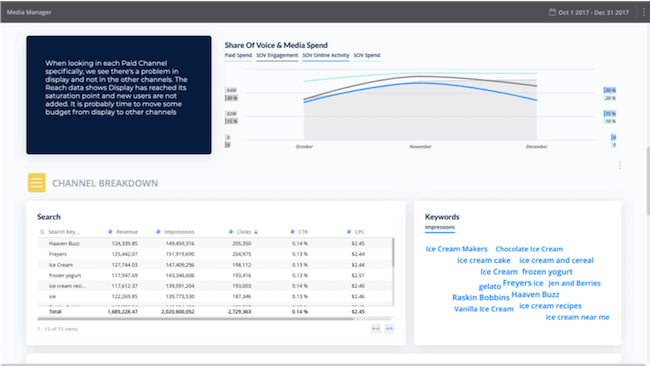The width and height of the screenshot is (650, 366).
Task: Click the November label on chart axis
Action: (x=420, y=147)
